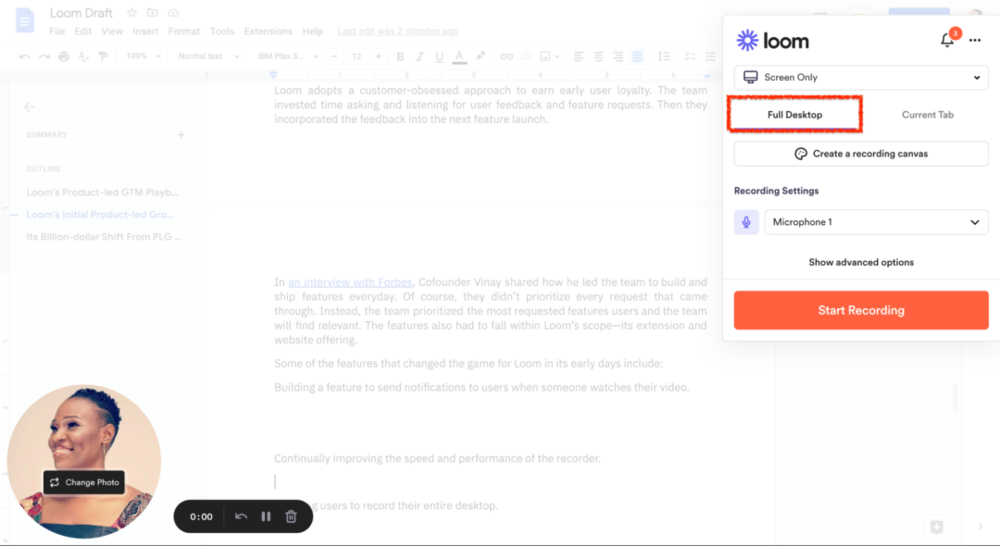Add a summary with the plus icon
The width and height of the screenshot is (1000, 546).
[181, 135]
